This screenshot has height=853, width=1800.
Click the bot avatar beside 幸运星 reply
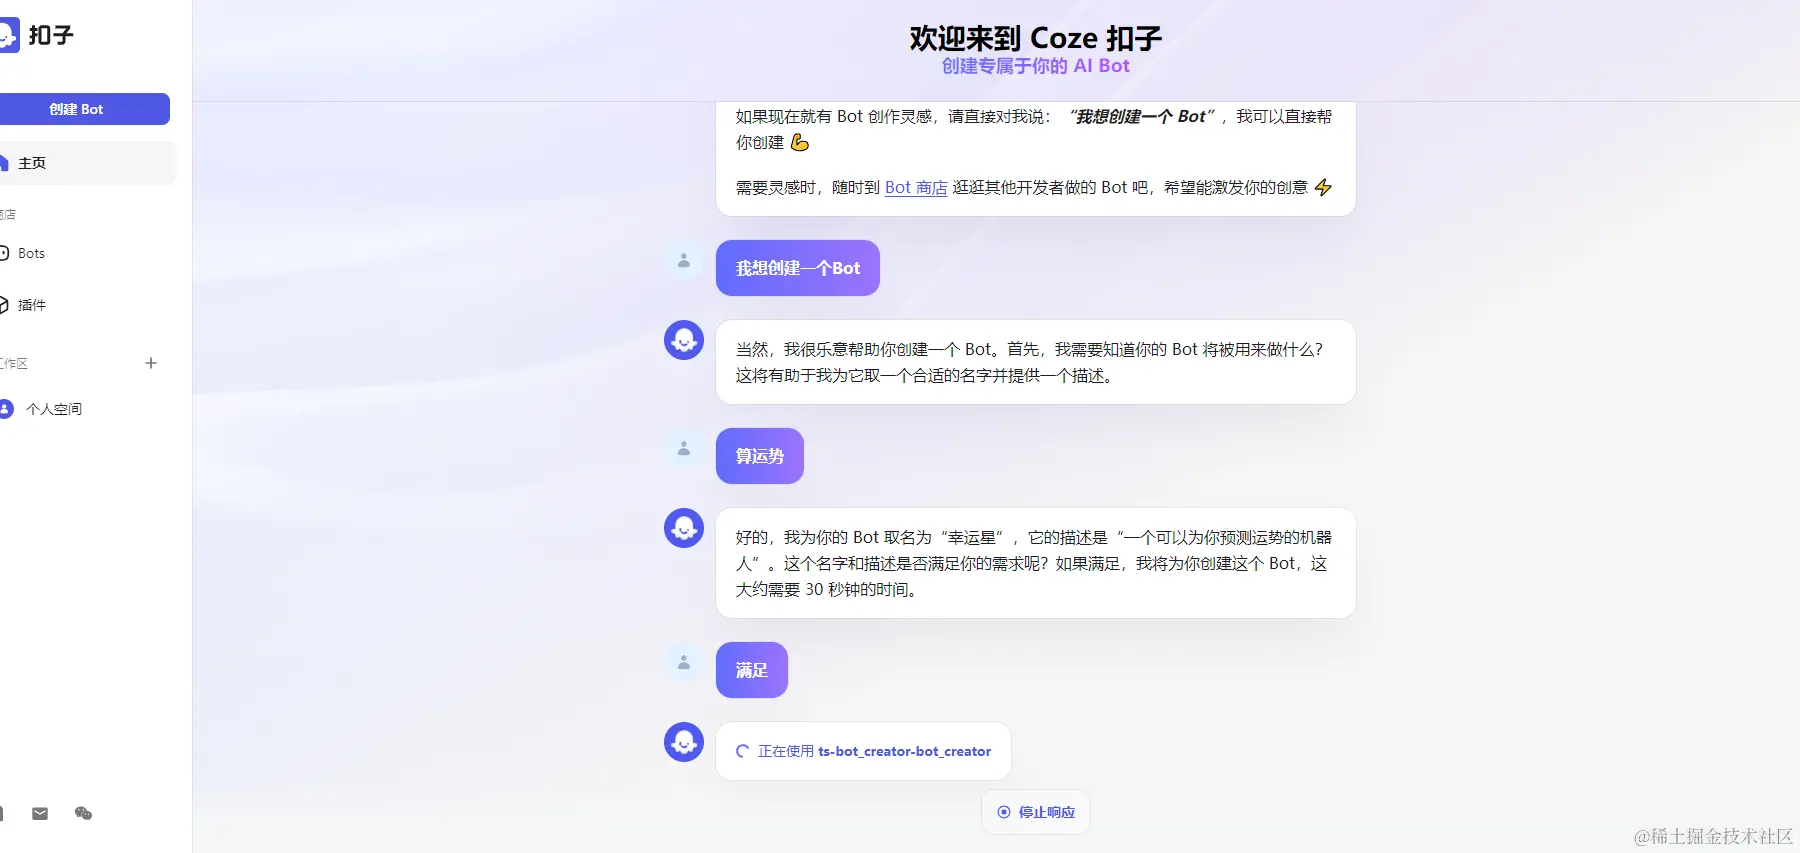(684, 528)
